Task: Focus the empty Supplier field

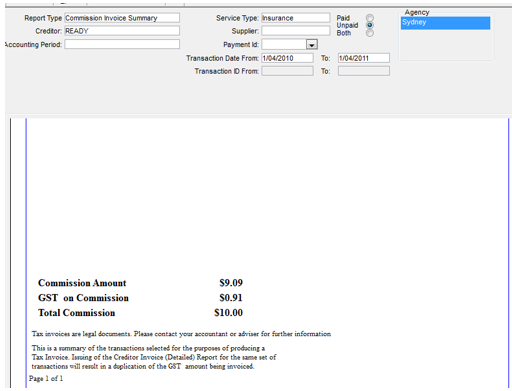Action: pos(296,31)
